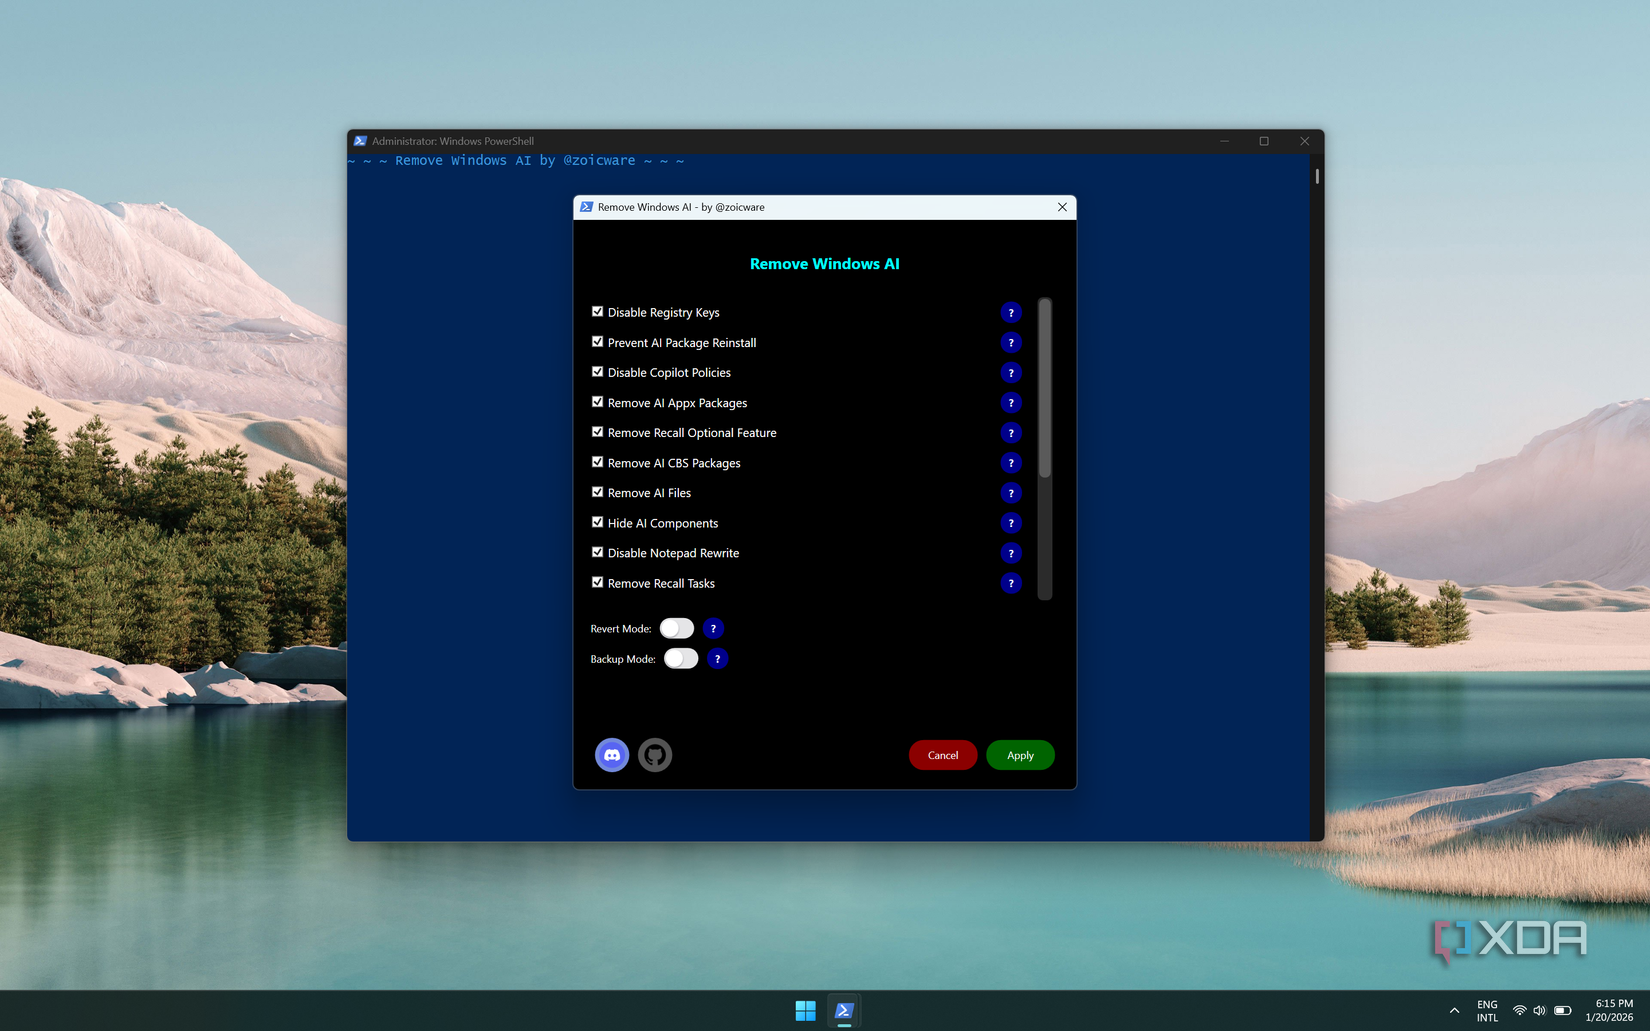The image size is (1650, 1031).
Task: Open the Discord link icon
Action: coord(612,755)
